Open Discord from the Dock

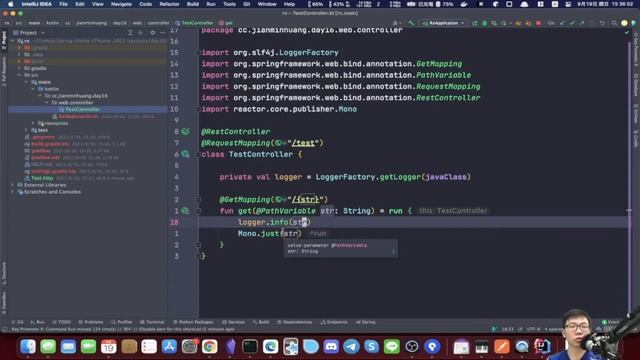(x=331, y=347)
